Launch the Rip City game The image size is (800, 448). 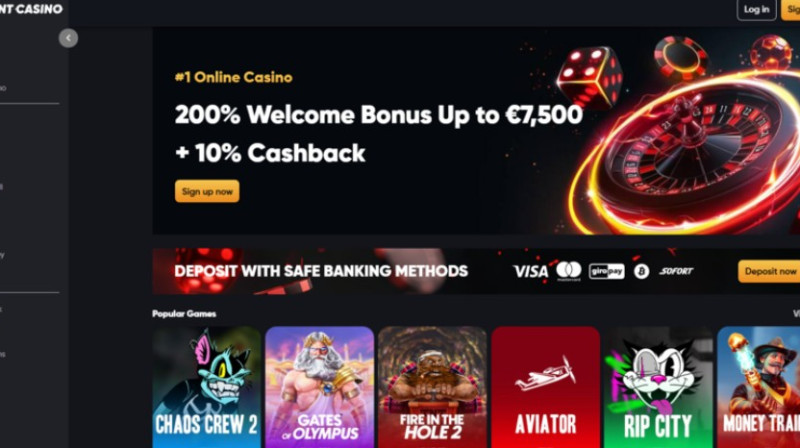click(x=658, y=387)
